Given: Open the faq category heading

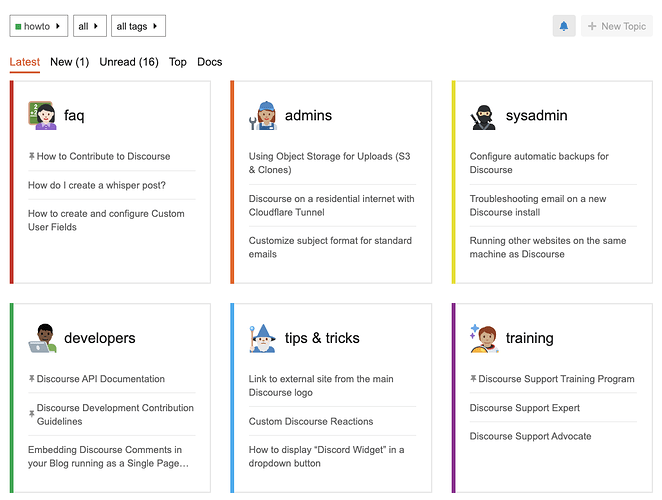Looking at the screenshot, I should point(74,116).
